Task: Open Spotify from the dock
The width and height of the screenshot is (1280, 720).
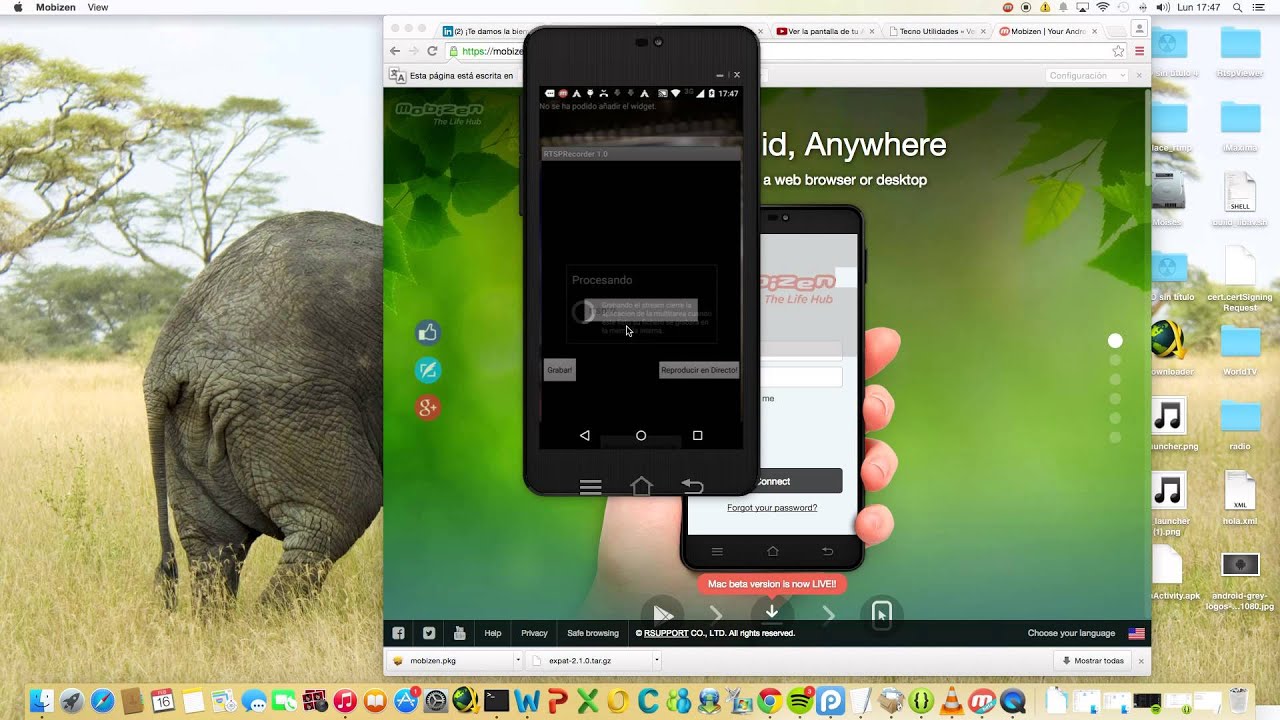Action: pyautogui.click(x=800, y=701)
